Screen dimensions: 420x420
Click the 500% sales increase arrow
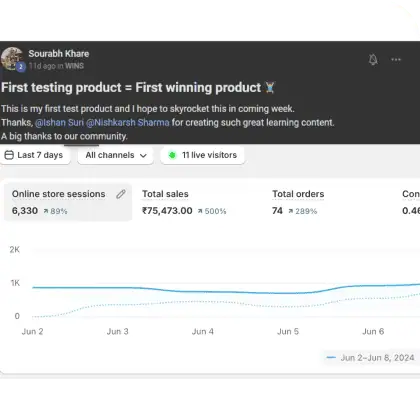pos(200,211)
